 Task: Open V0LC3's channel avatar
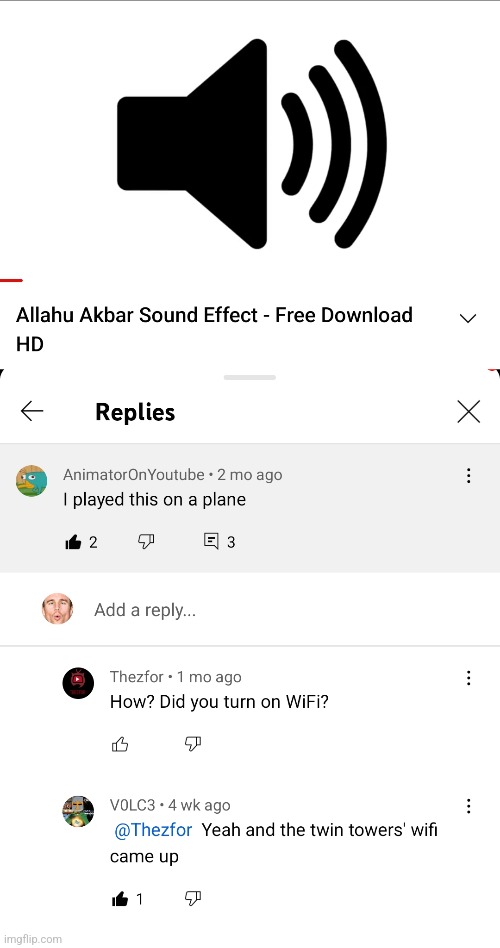[78, 811]
